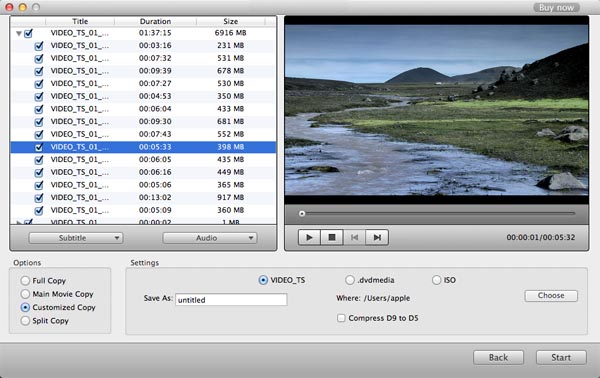This screenshot has height=378, width=600.
Task: Click the Save As name field
Action: click(231, 300)
